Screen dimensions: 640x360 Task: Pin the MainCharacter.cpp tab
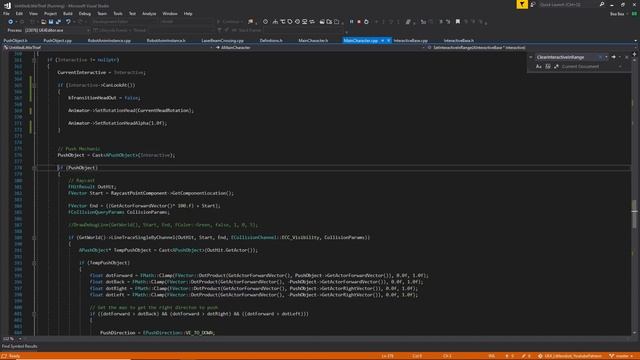tap(382, 40)
